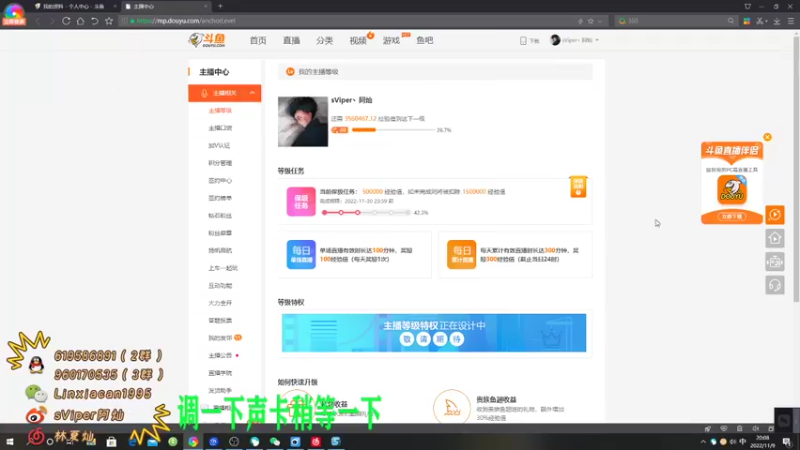Collapse the 主播相关 sidebar section
Viewport: 800px width, 450px height.
click(252, 93)
